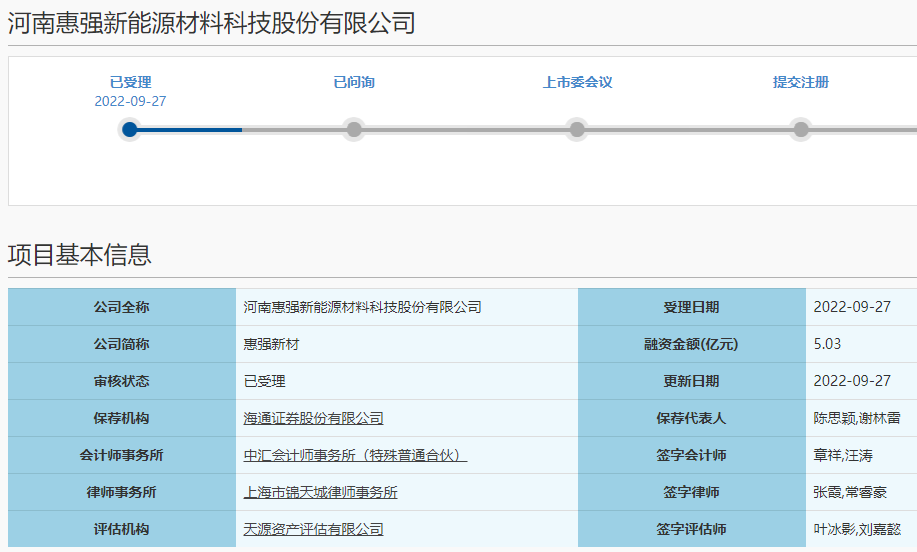Screen dimensions: 917x552
Task: Open 上海市锦天城律师事务所 law firm link
Action: coord(320,492)
